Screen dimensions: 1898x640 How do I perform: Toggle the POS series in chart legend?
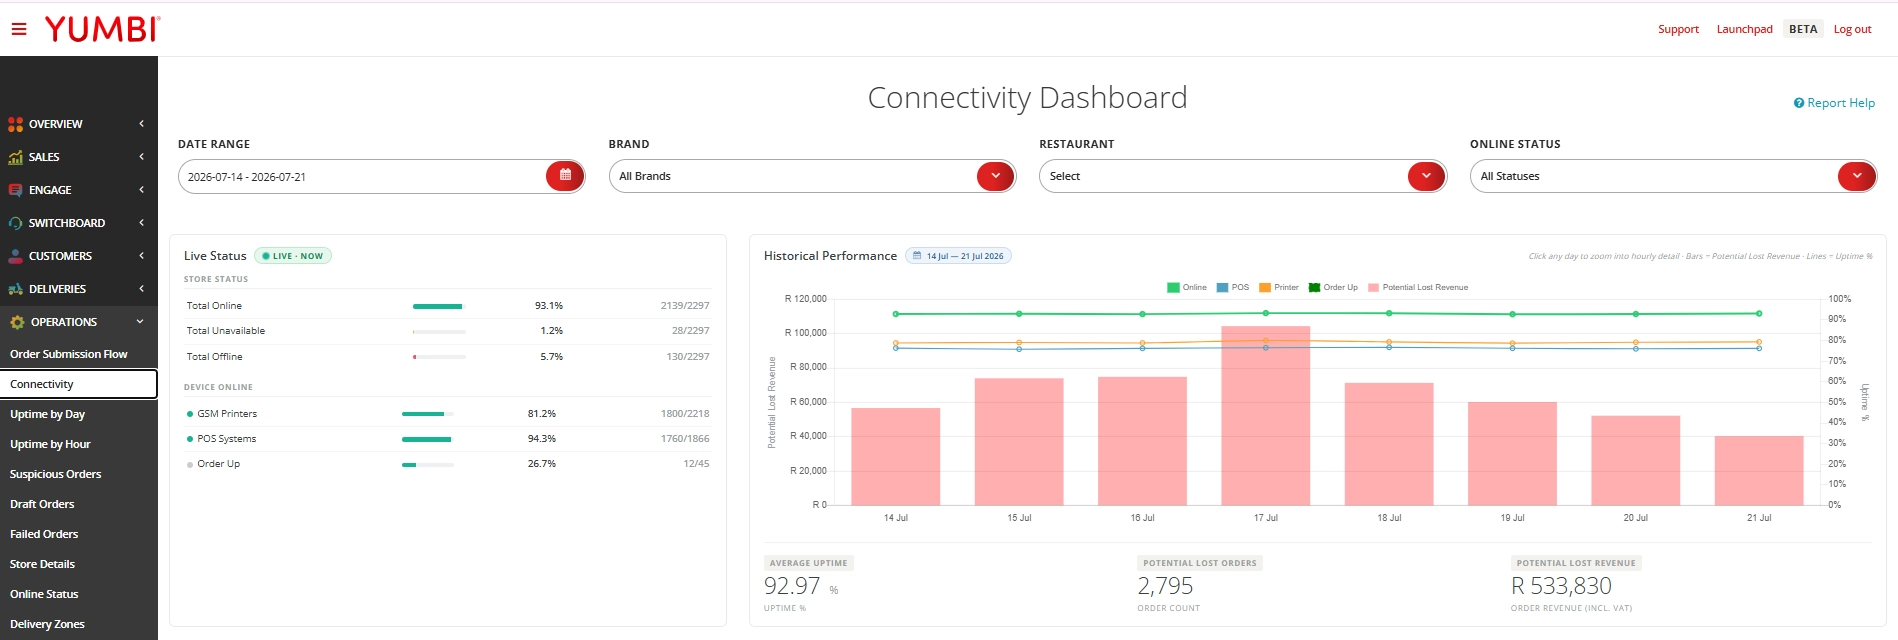pos(1233,287)
